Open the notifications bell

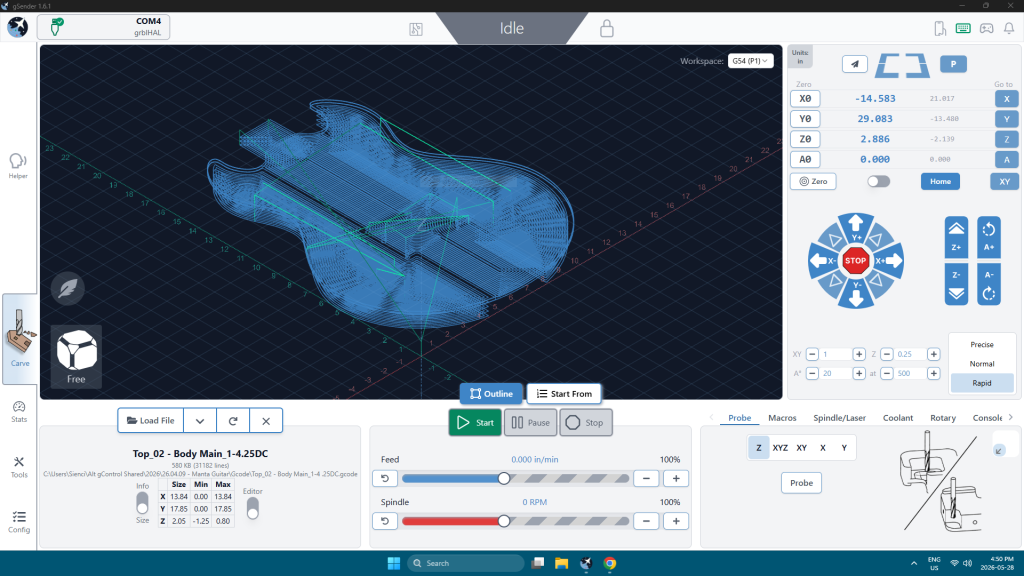pyautogui.click(x=1009, y=28)
